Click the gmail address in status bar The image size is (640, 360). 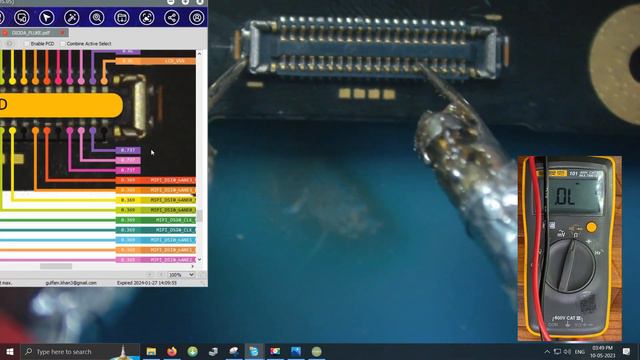click(x=71, y=283)
